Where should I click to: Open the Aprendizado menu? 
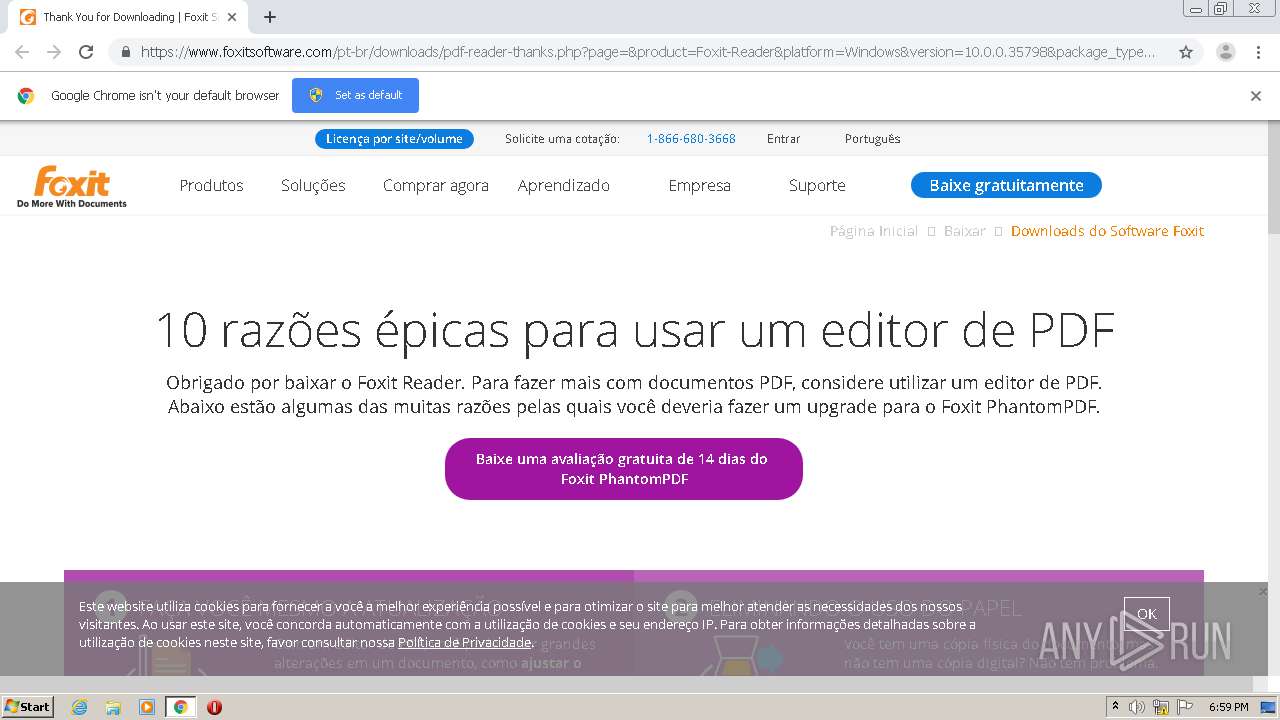[x=563, y=185]
